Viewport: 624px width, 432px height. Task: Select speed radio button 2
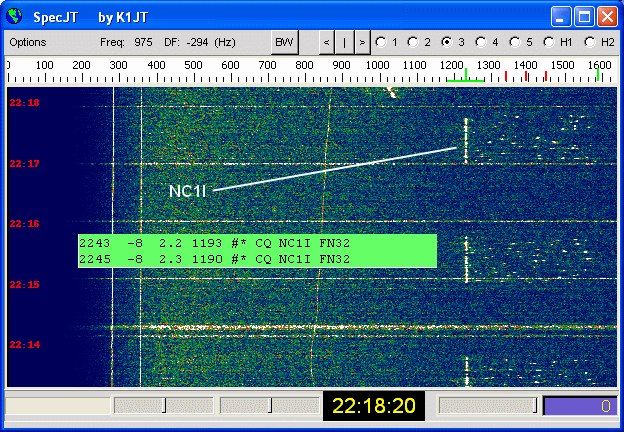tap(413, 42)
